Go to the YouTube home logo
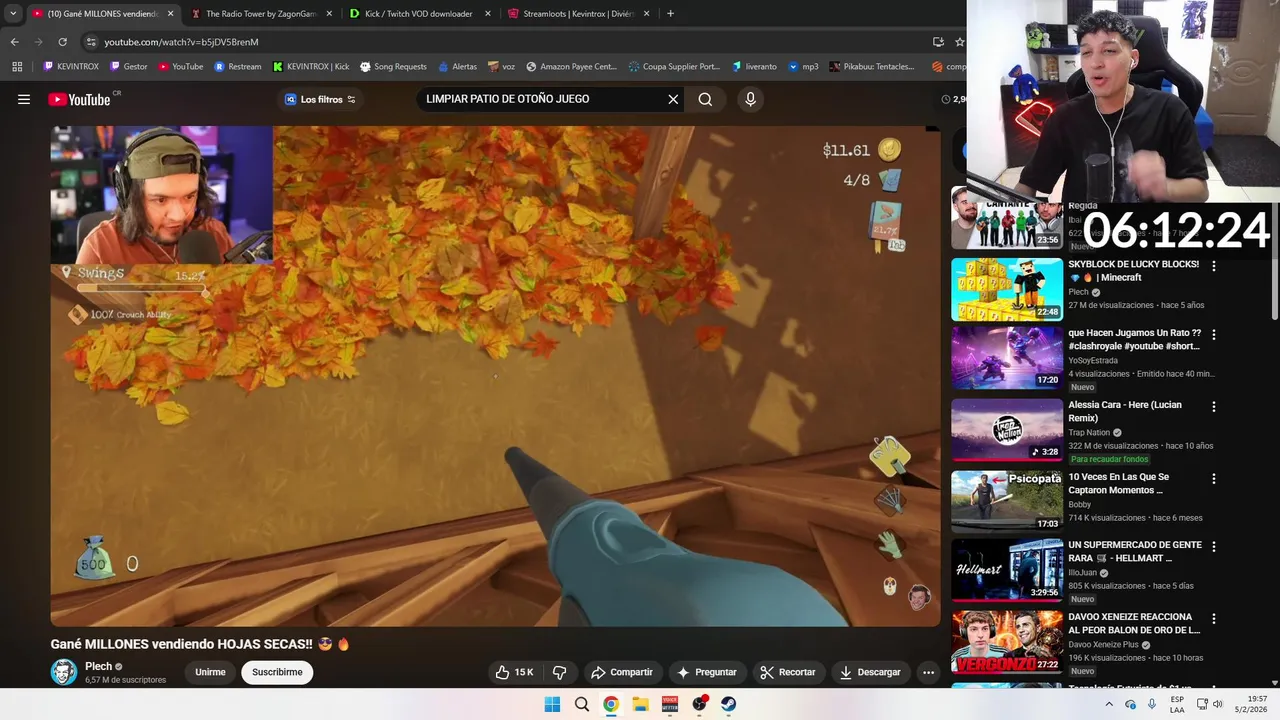The image size is (1280, 720). point(79,99)
